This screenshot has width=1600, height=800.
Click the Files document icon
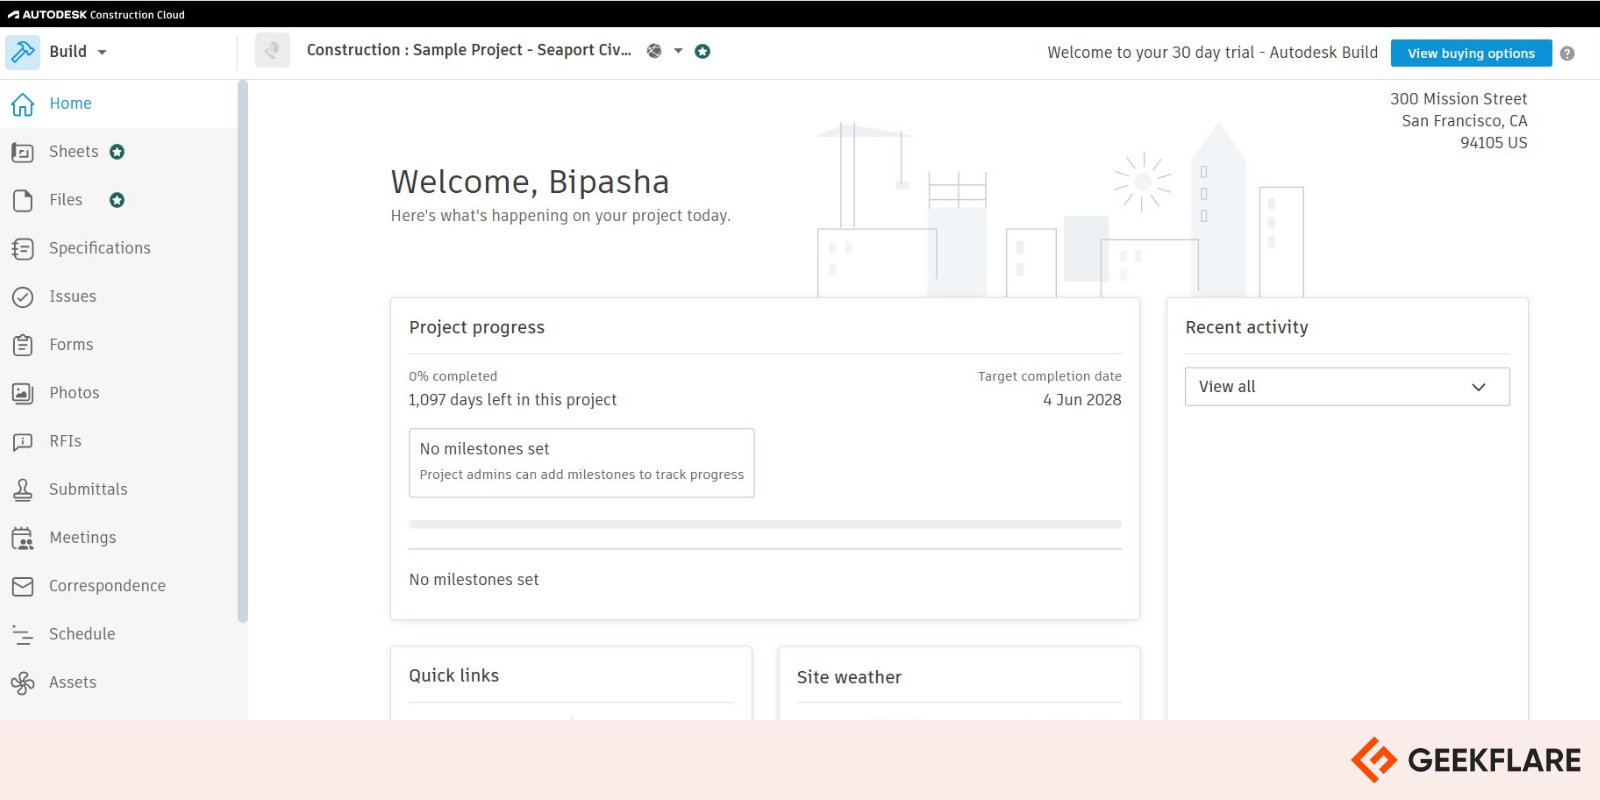(x=22, y=201)
